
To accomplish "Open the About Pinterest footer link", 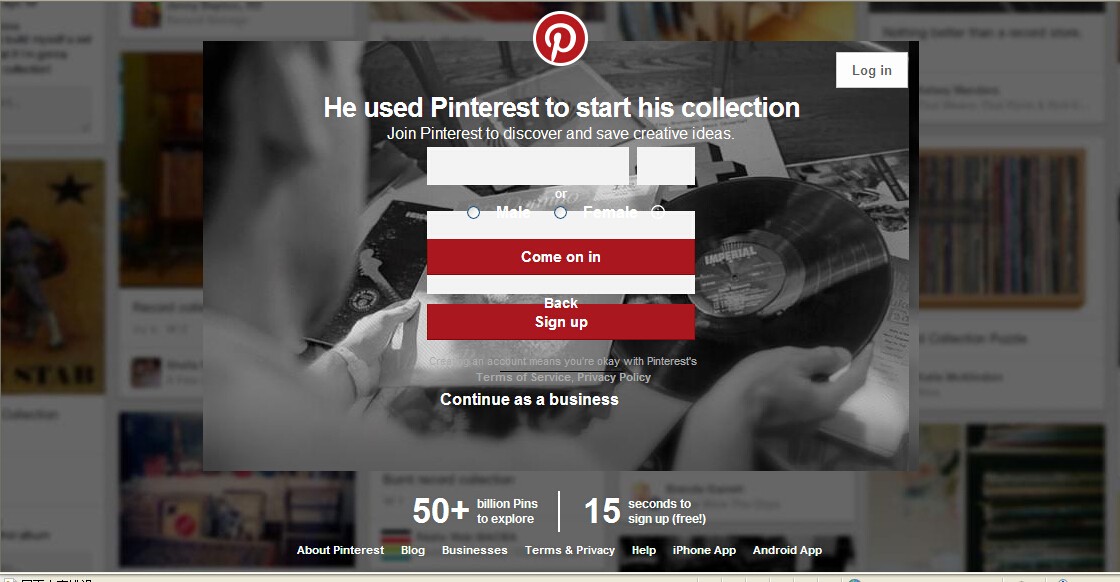I will click(x=340, y=550).
